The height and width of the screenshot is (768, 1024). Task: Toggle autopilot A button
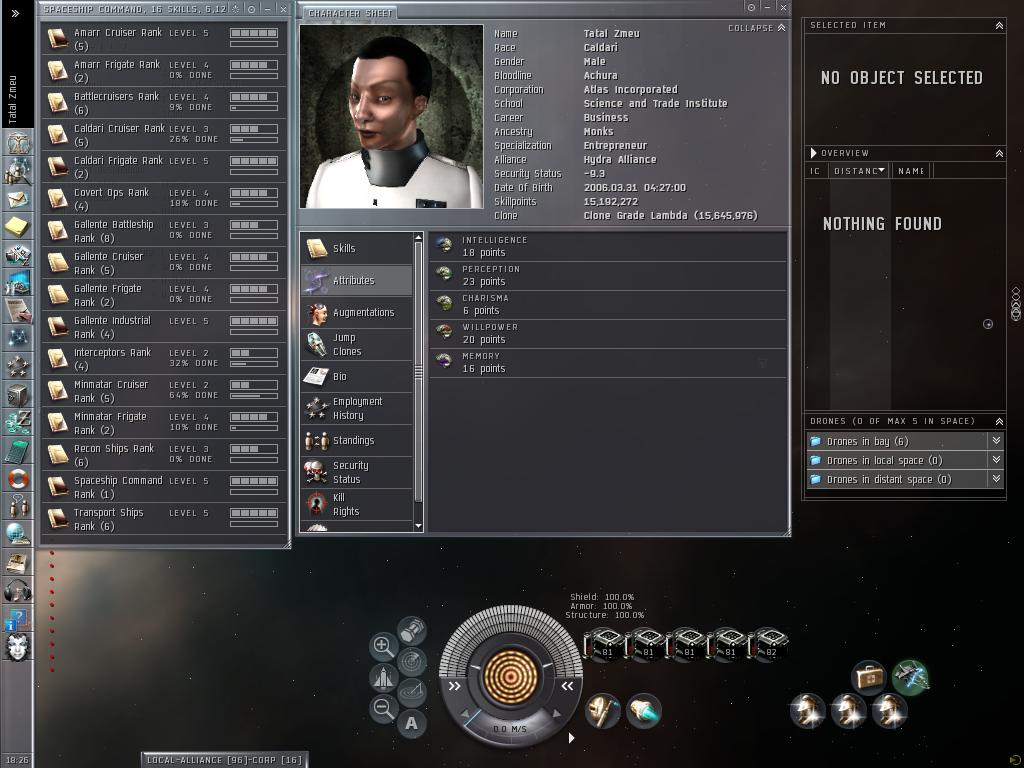coord(411,724)
